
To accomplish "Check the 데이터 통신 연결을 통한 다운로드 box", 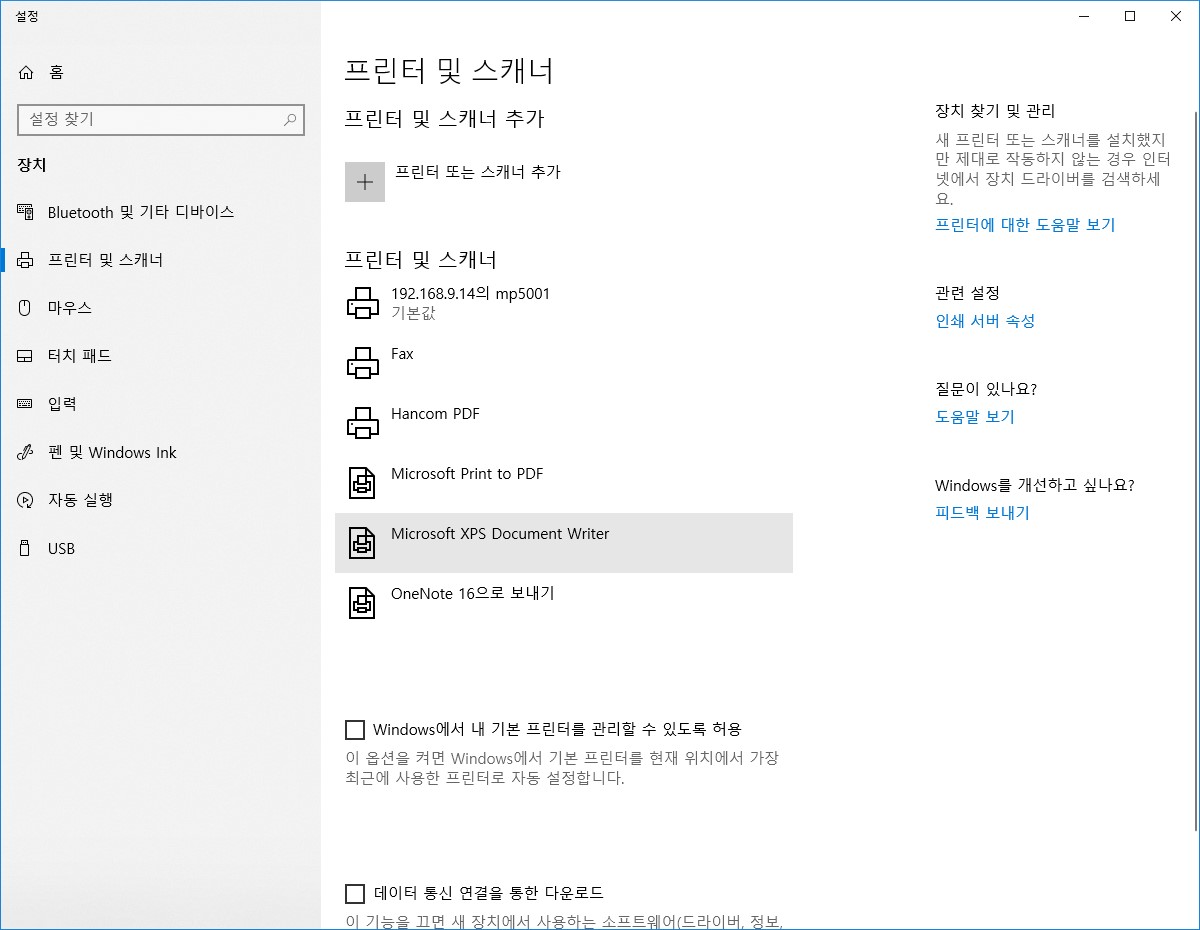I will 354,893.
